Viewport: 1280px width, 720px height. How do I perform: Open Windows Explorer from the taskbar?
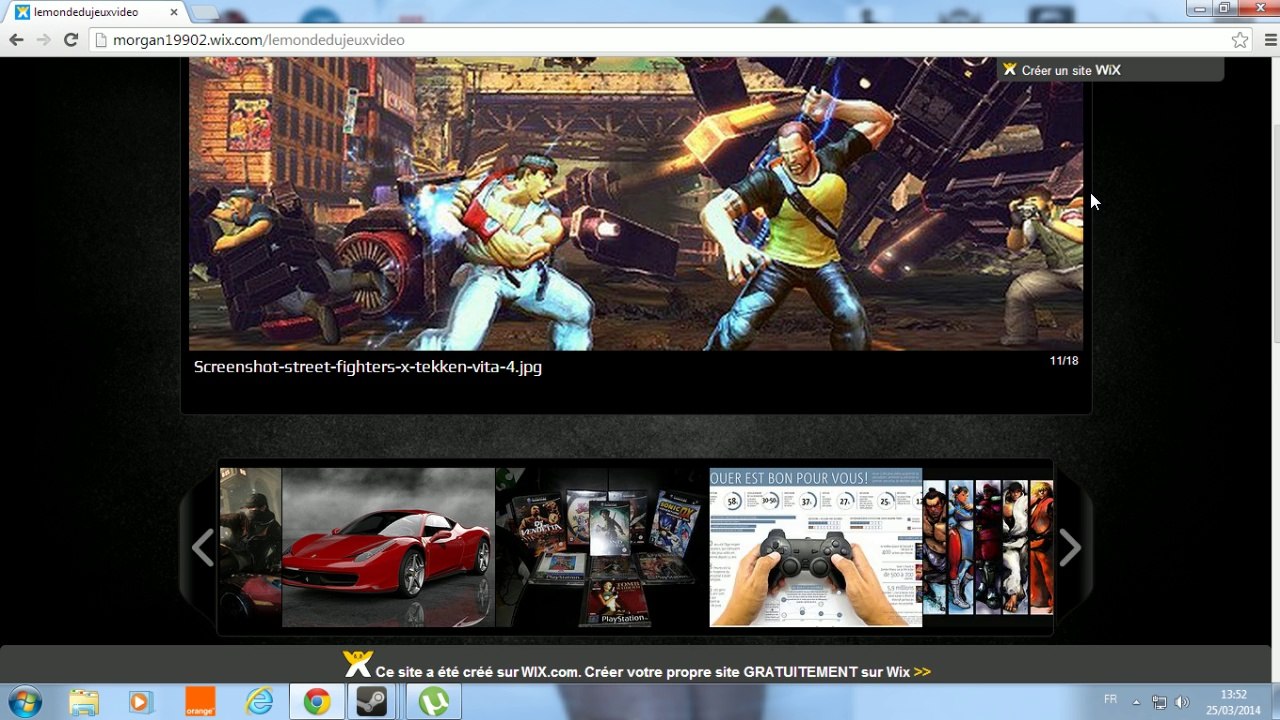pyautogui.click(x=84, y=702)
